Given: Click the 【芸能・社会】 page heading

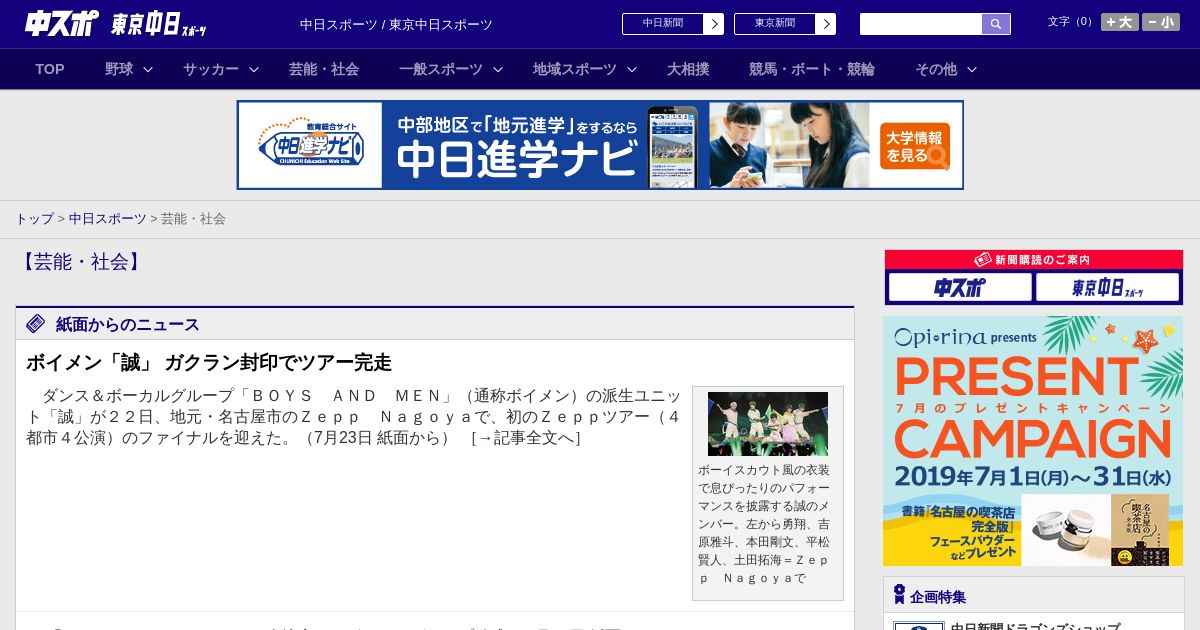Looking at the screenshot, I should 80,262.
